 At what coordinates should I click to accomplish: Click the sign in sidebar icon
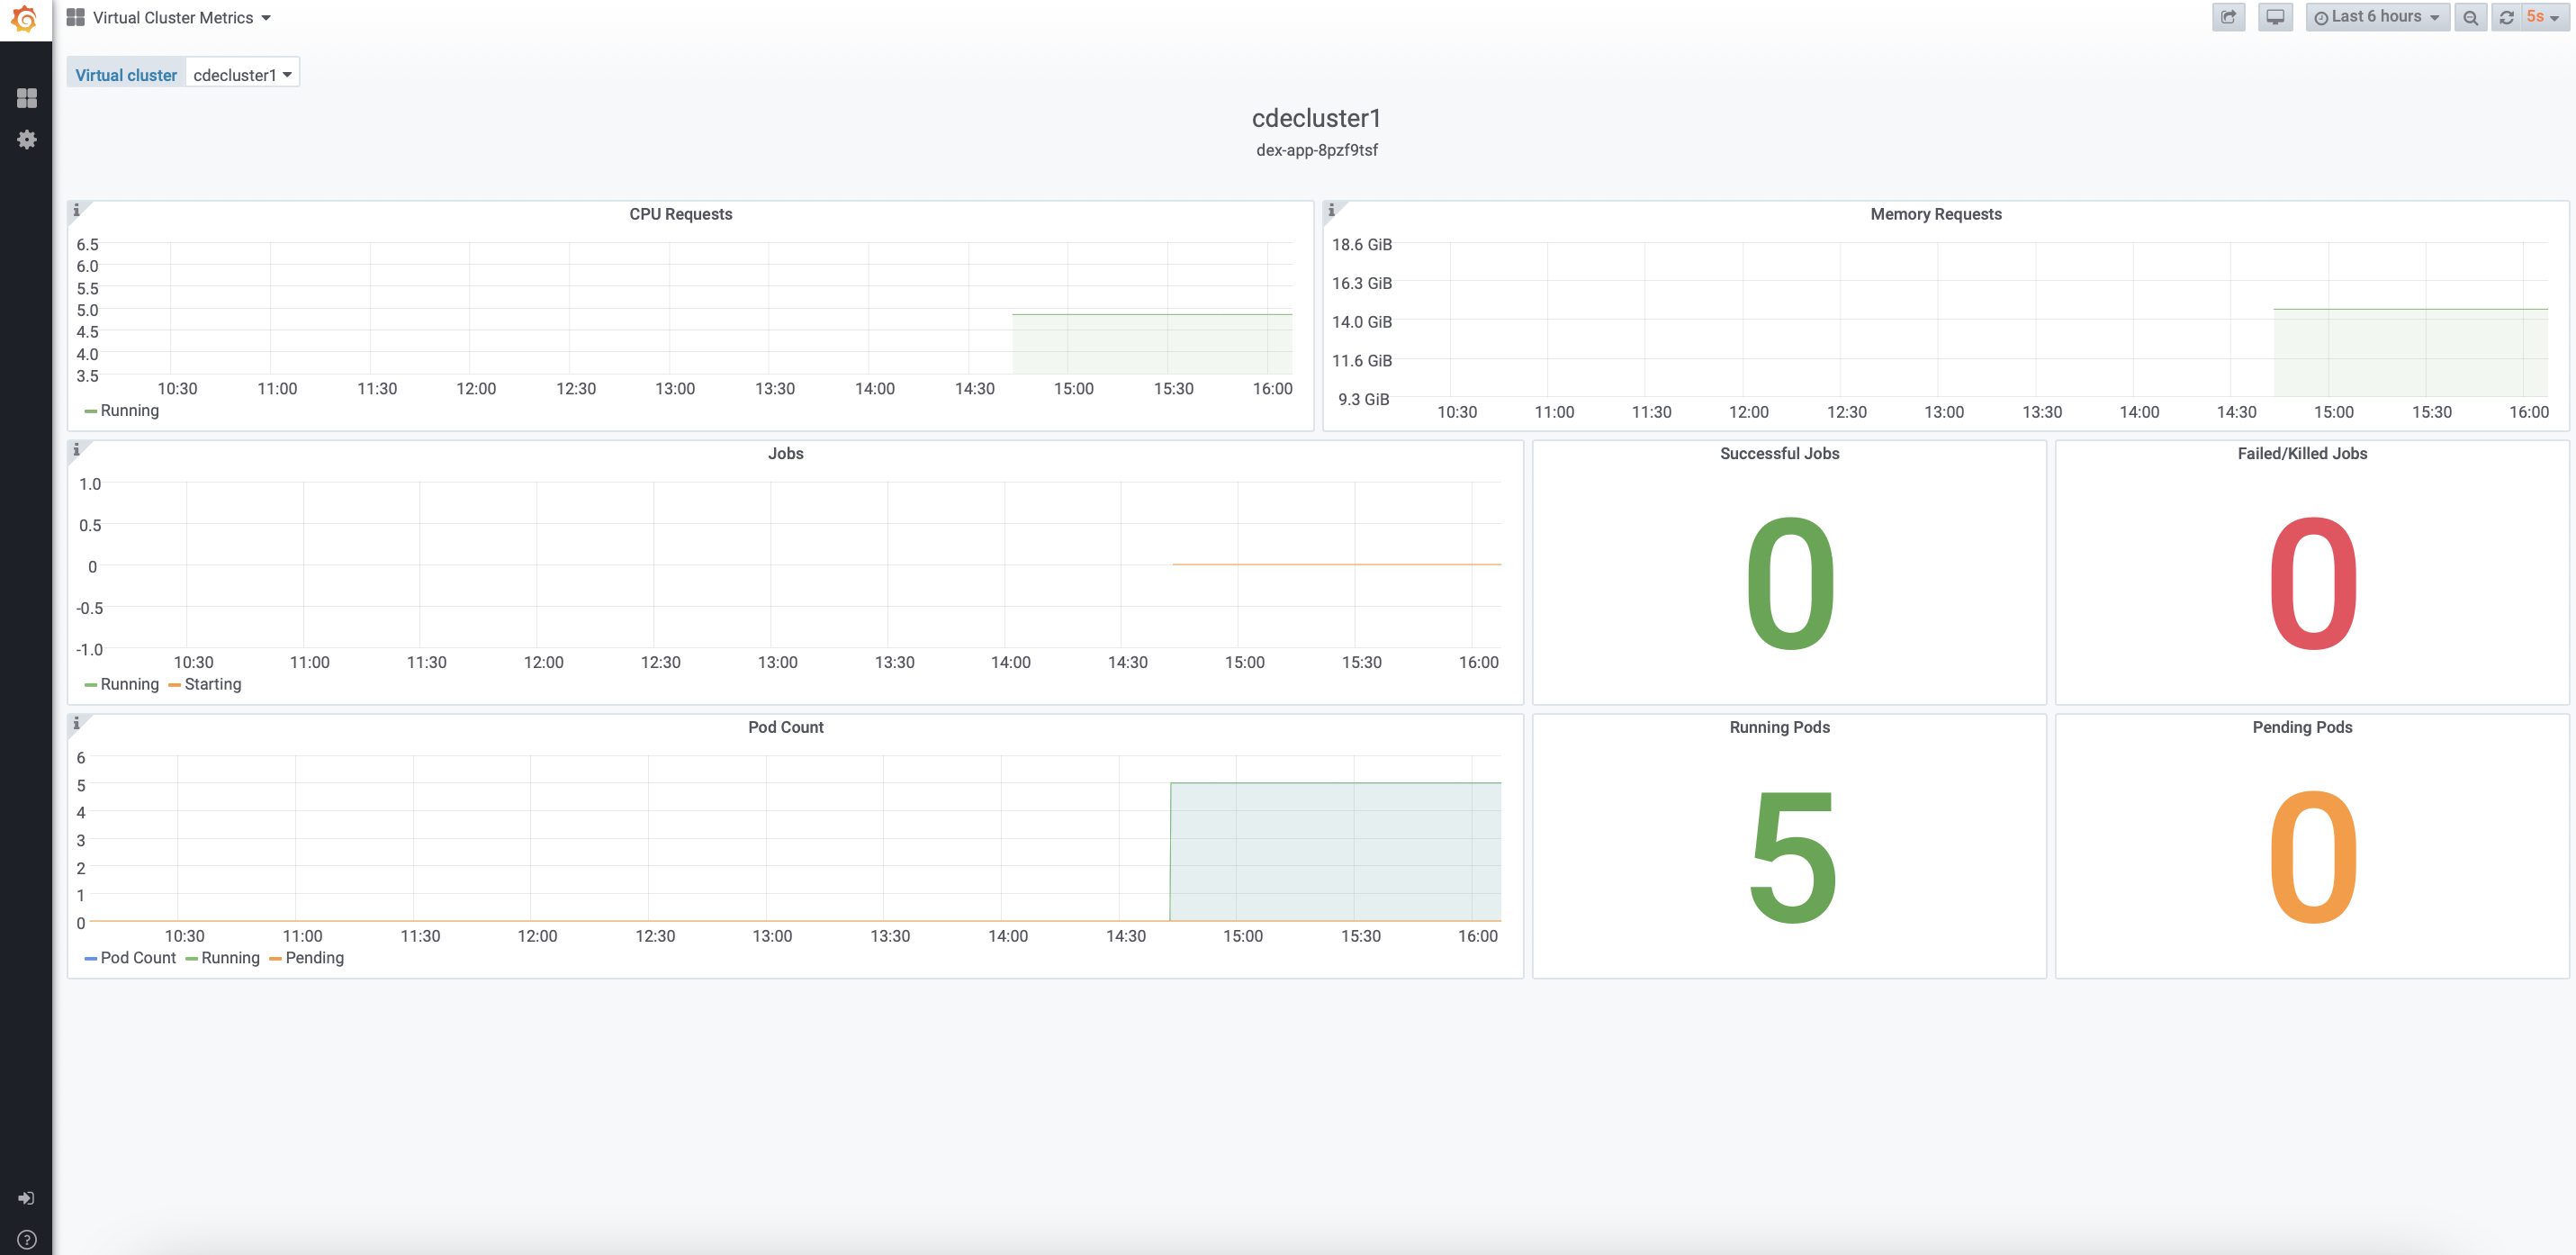27,1197
